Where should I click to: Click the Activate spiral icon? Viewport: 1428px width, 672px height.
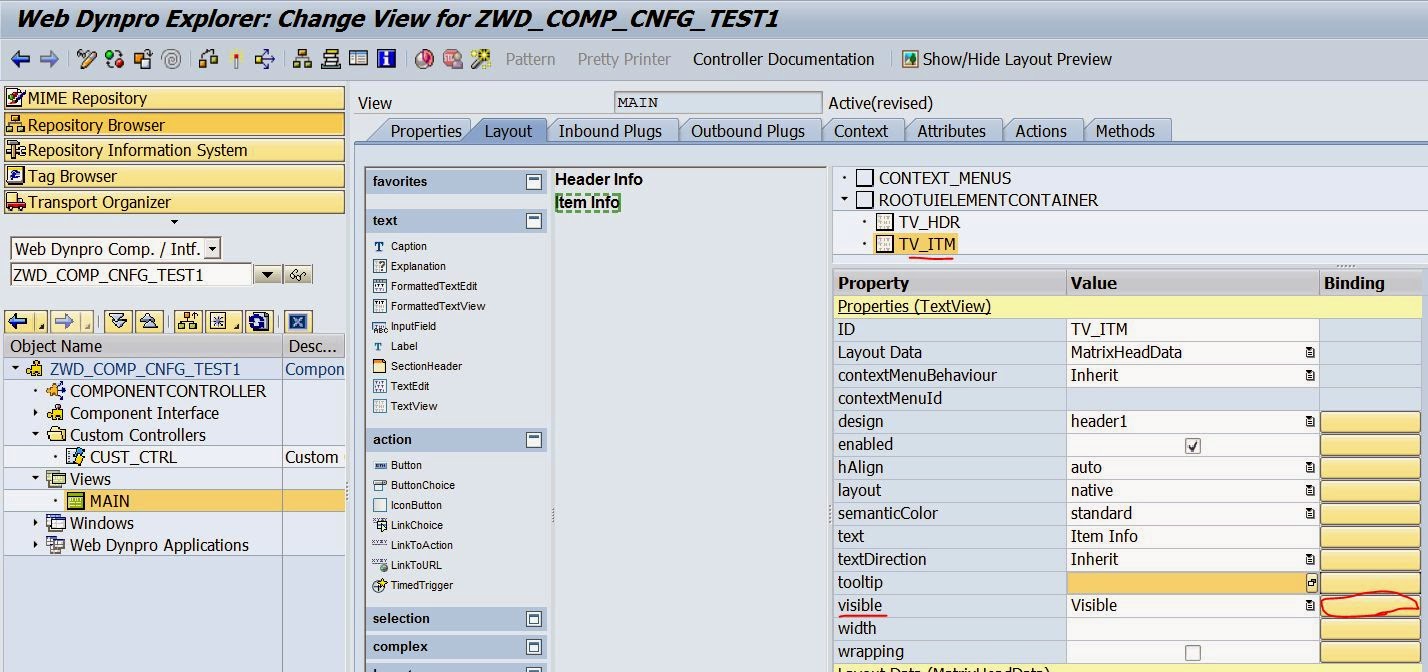[172, 60]
